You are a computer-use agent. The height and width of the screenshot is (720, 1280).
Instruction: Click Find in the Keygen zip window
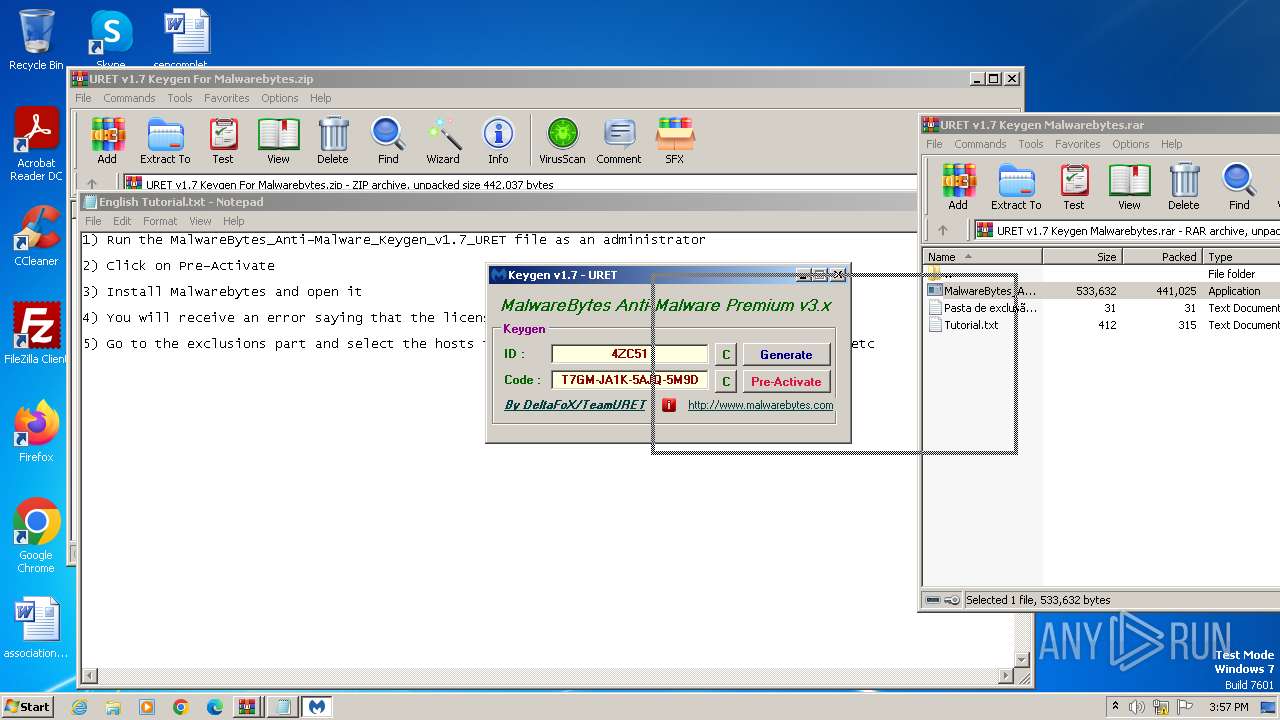click(x=388, y=141)
